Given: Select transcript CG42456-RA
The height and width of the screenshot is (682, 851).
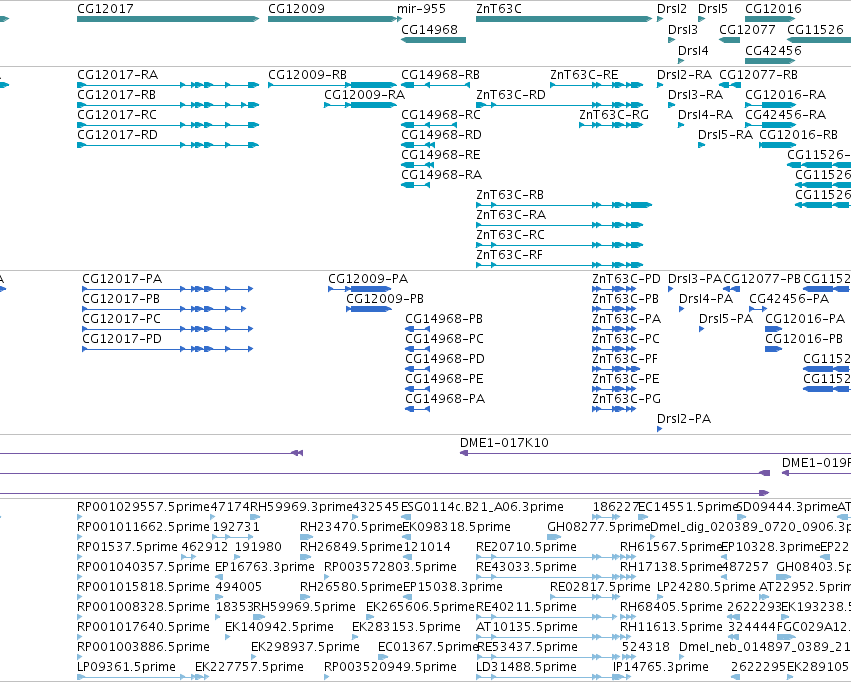Looking at the screenshot, I should tap(785, 114).
